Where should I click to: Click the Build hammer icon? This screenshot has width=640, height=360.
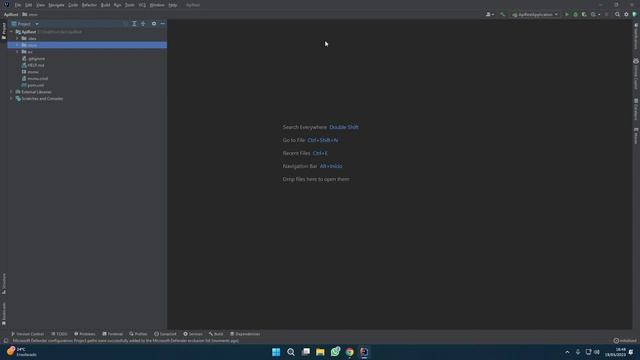pyautogui.click(x=502, y=14)
